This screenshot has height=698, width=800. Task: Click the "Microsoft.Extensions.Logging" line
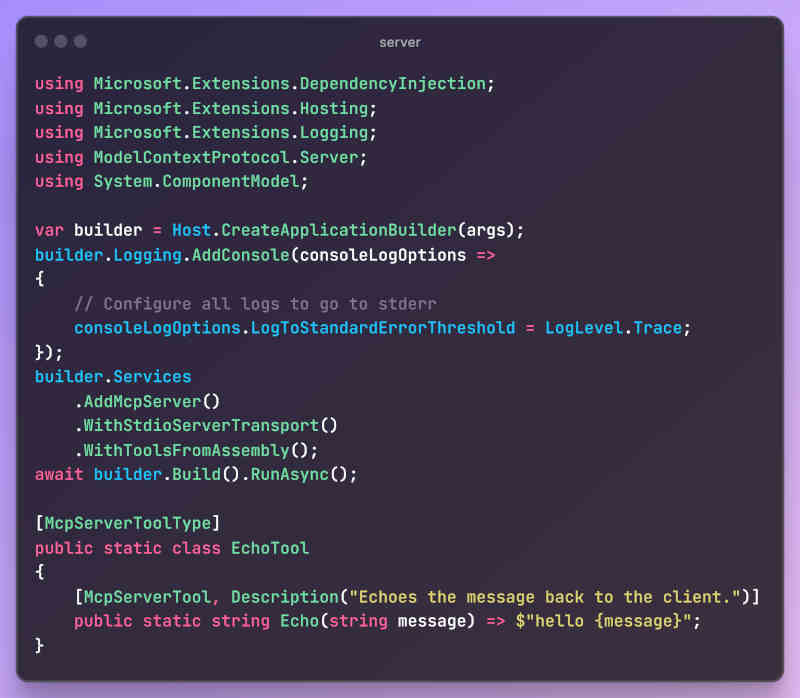(x=206, y=133)
